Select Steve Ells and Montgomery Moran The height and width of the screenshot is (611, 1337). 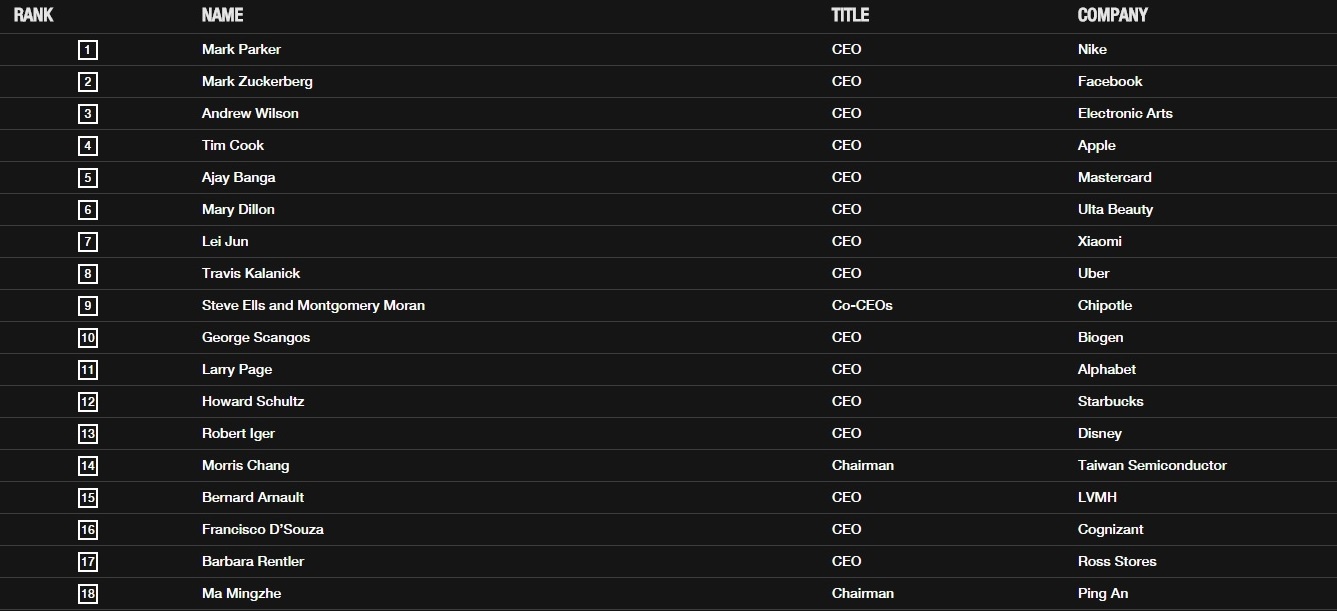(x=313, y=305)
